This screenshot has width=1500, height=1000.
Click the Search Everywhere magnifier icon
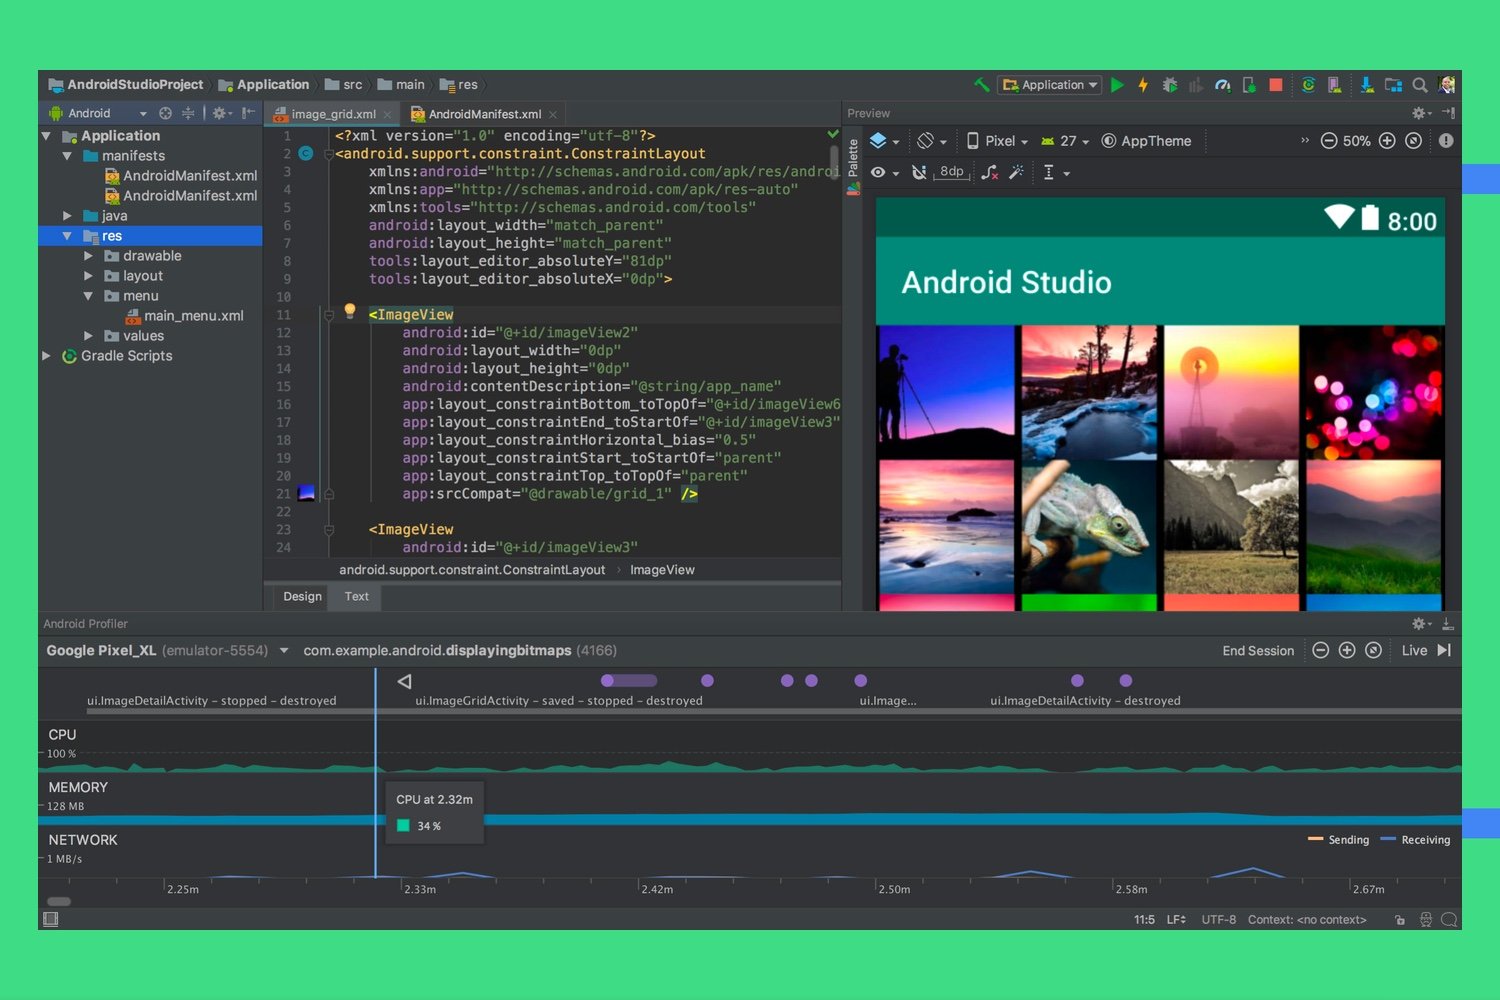[x=1419, y=85]
